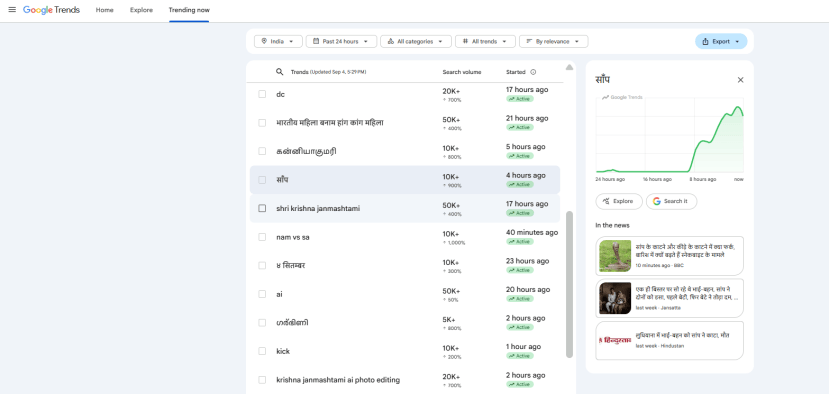Click the categories icon in All categories
The width and height of the screenshot is (829, 394).
[x=390, y=41]
